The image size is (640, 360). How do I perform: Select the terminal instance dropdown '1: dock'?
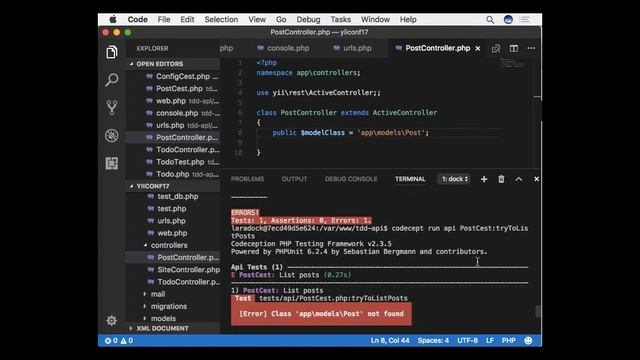pos(454,179)
